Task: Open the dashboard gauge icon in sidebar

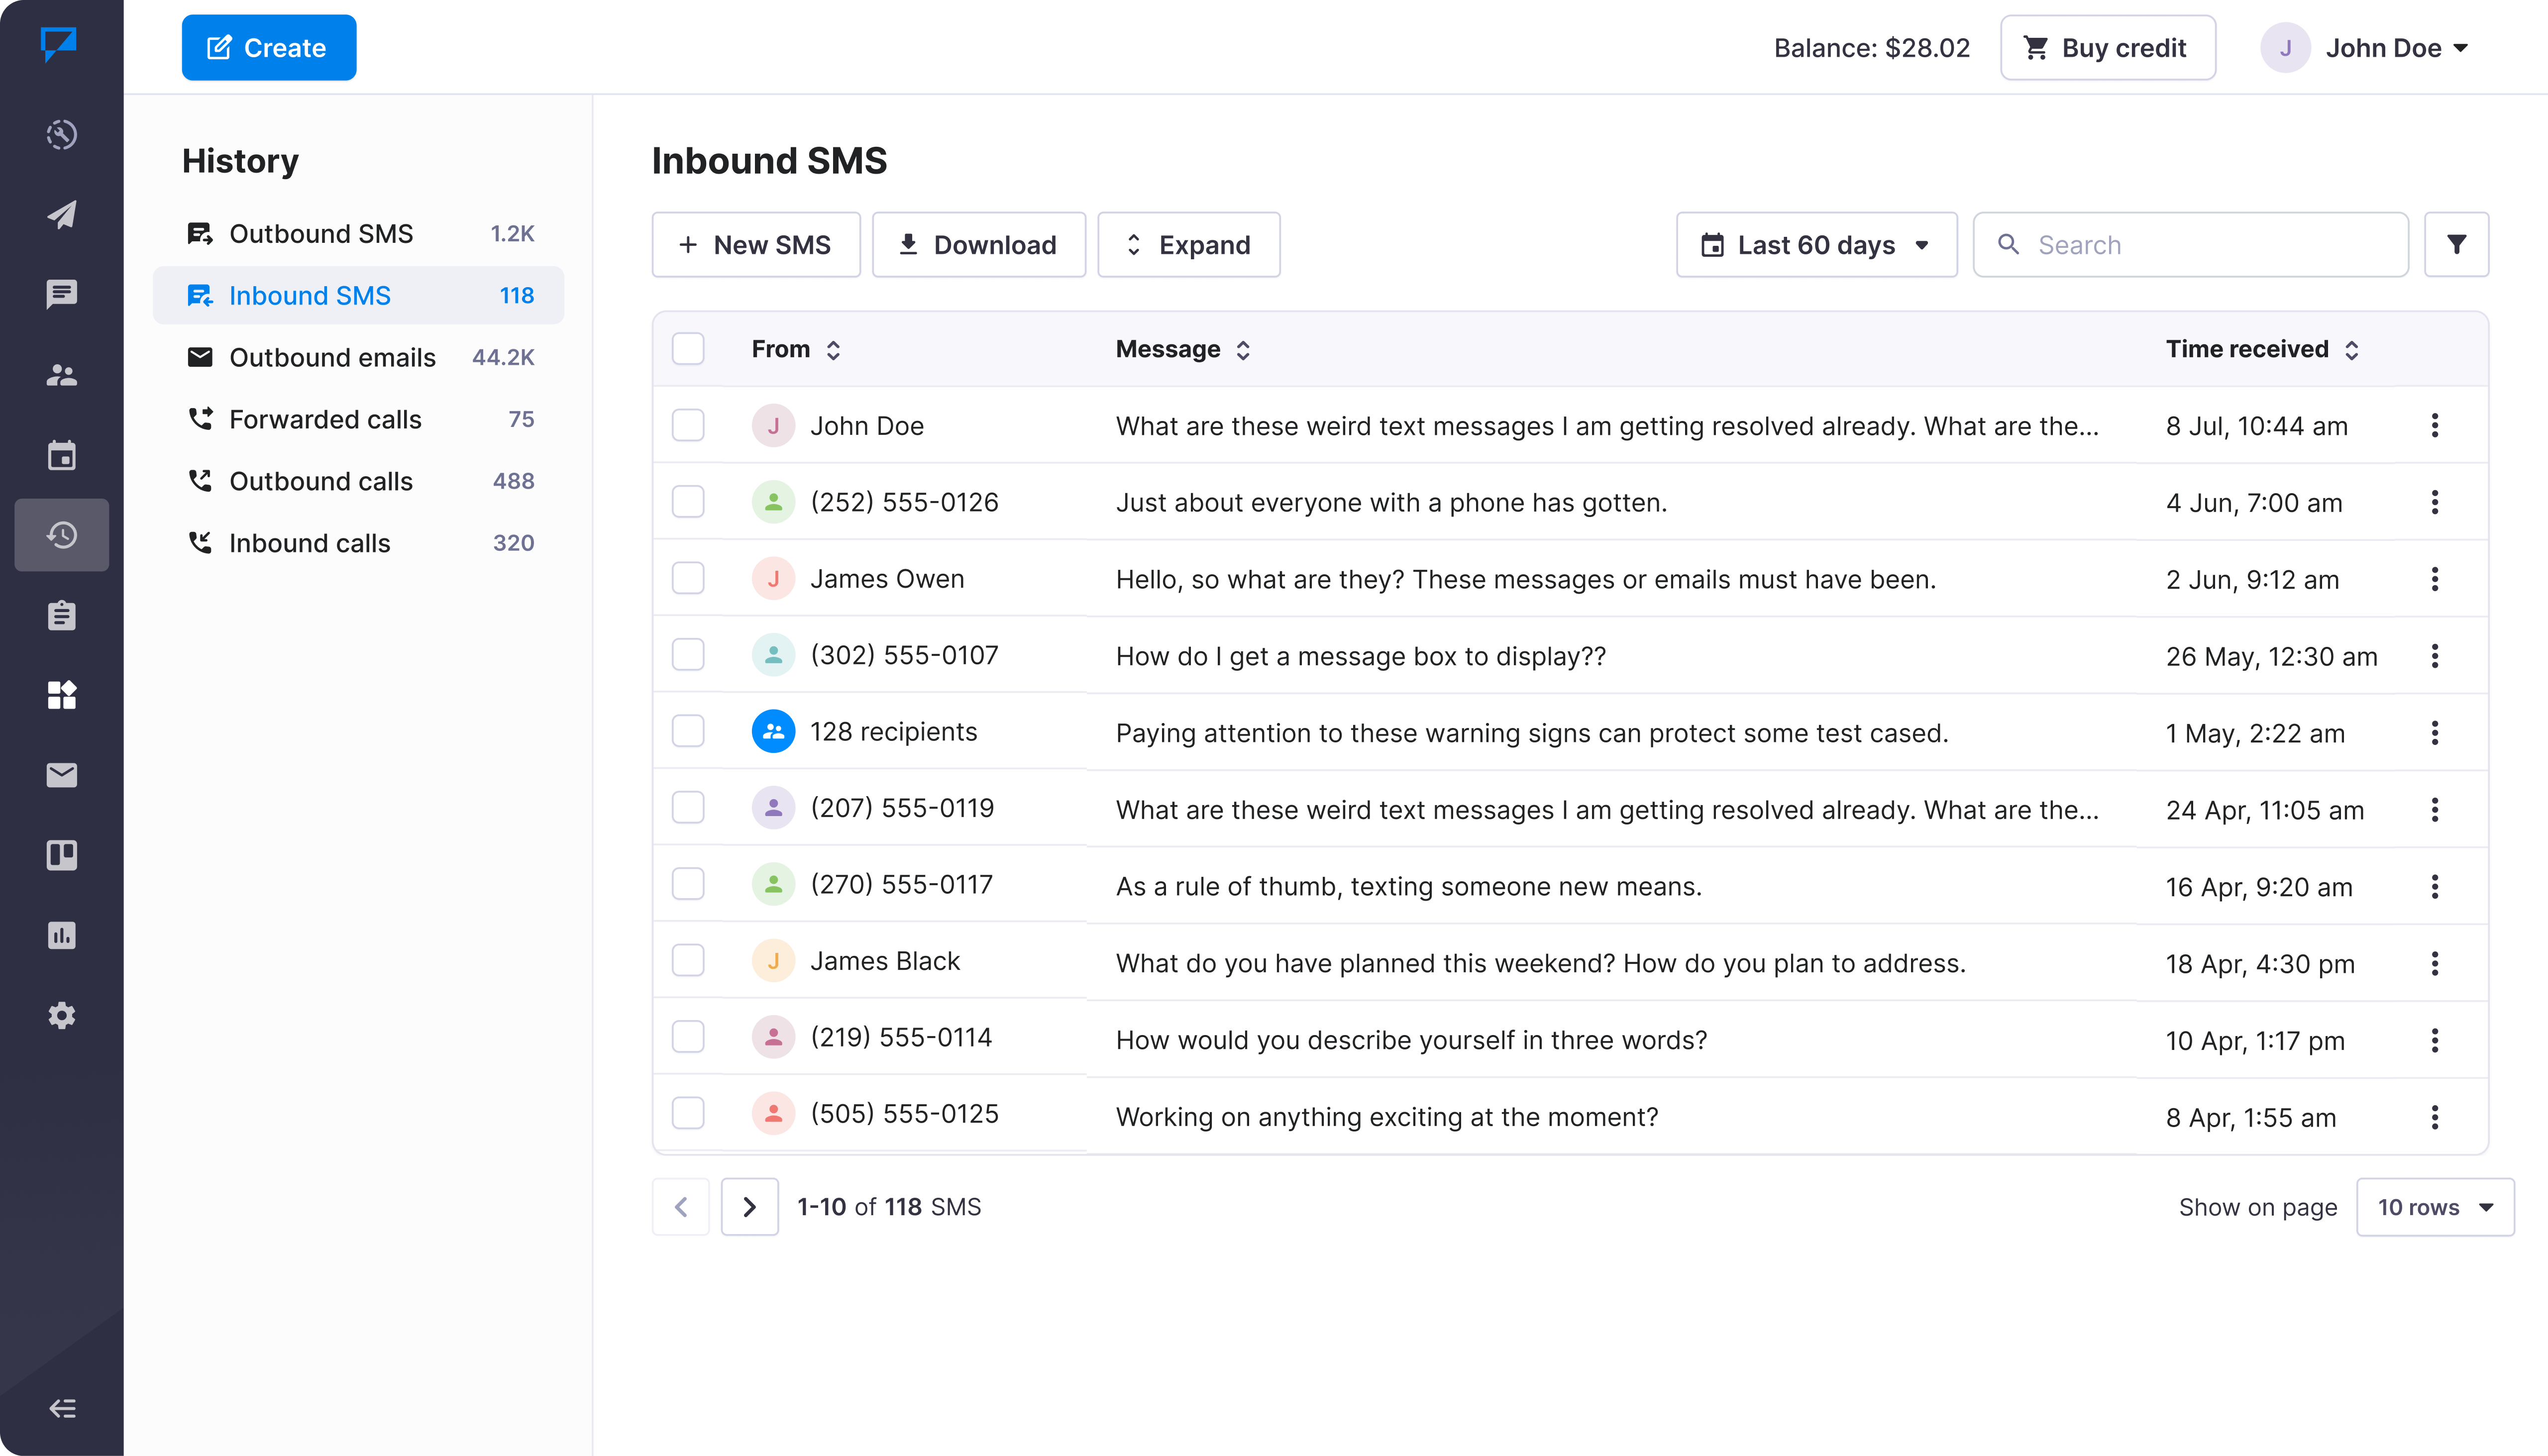Action: click(x=62, y=134)
